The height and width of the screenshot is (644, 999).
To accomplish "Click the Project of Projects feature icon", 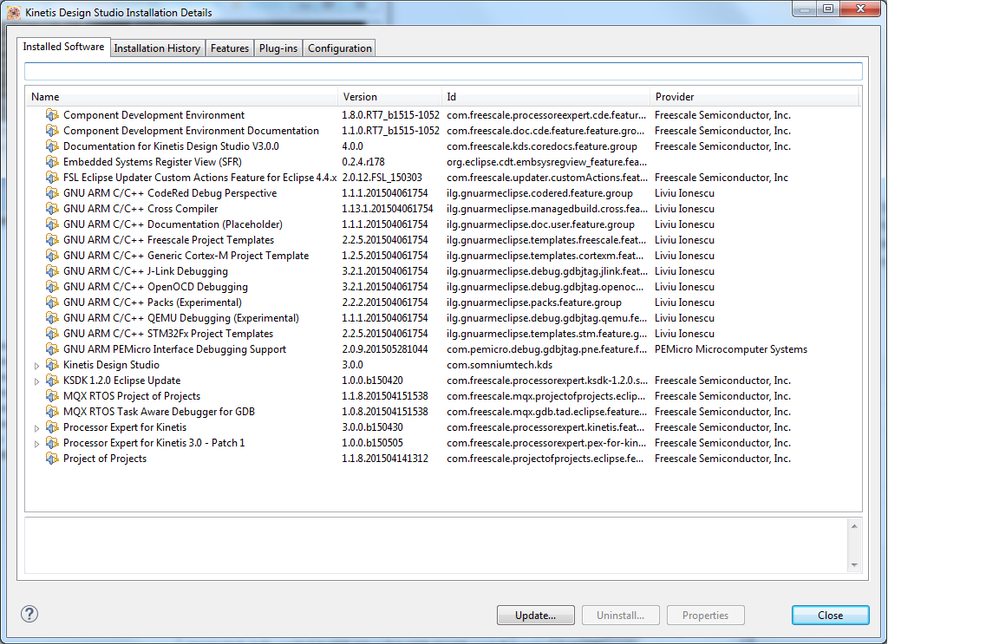I will click(x=52, y=459).
